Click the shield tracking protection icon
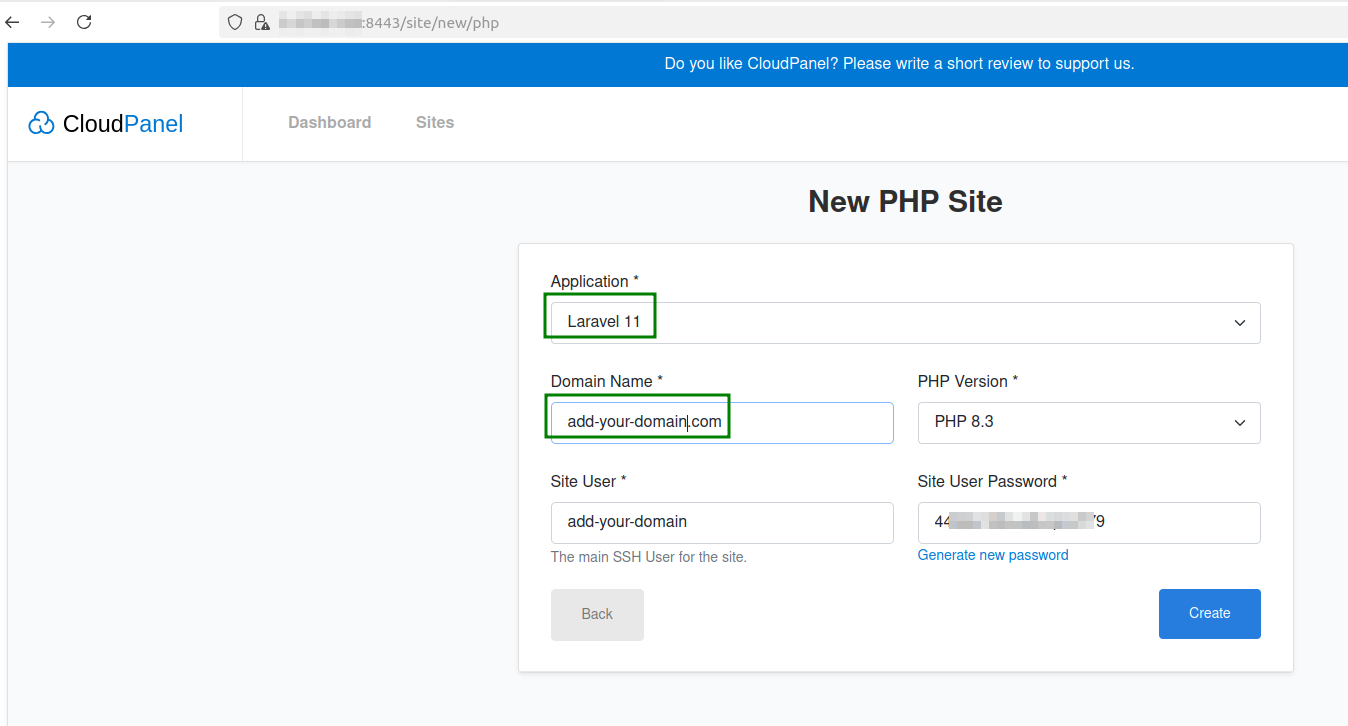 [x=235, y=22]
